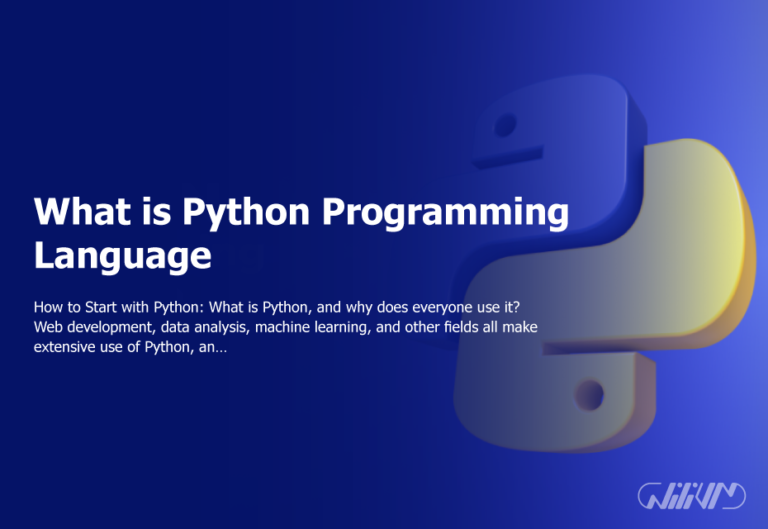Select "Web development" in the description
Viewport: 768px width, 529px height.
[x=93, y=327]
